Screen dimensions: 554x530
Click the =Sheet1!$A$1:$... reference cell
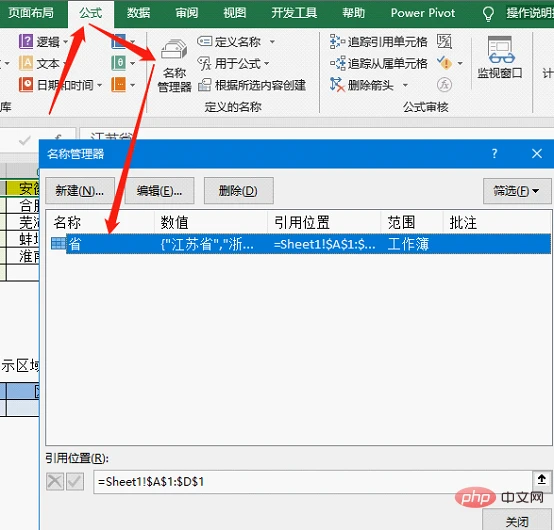[324, 244]
